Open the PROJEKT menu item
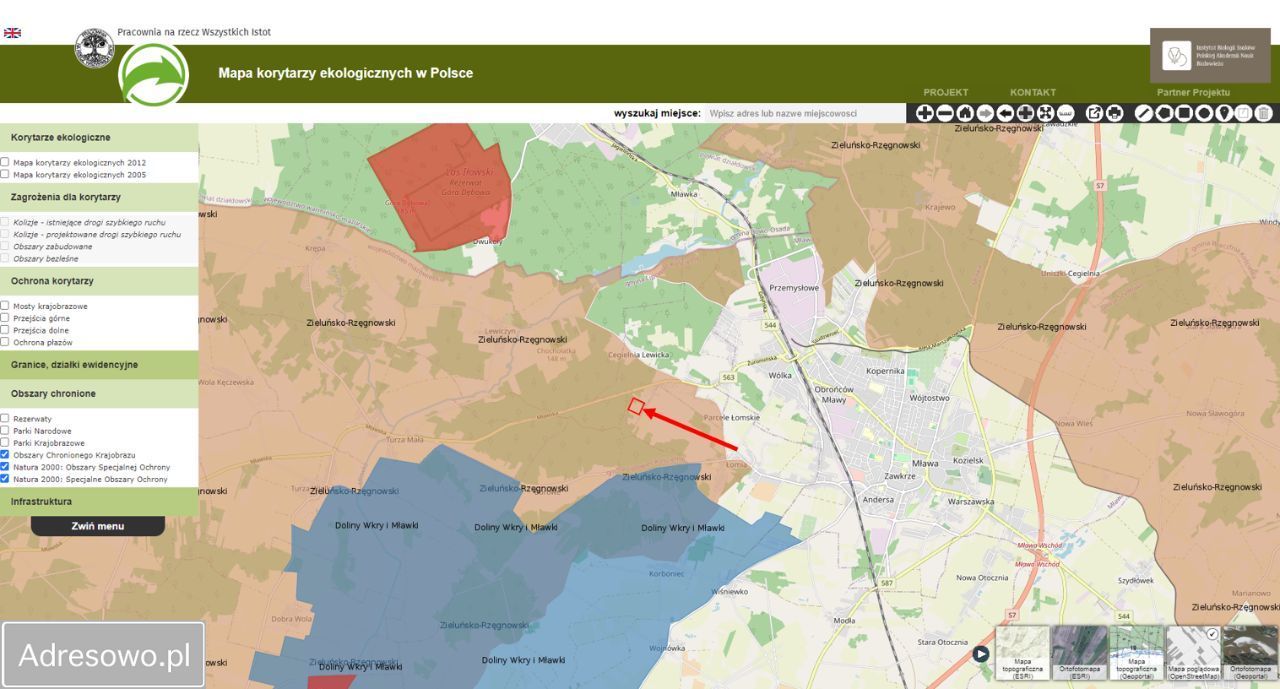Viewport: 1280px width, 689px height. click(x=946, y=92)
